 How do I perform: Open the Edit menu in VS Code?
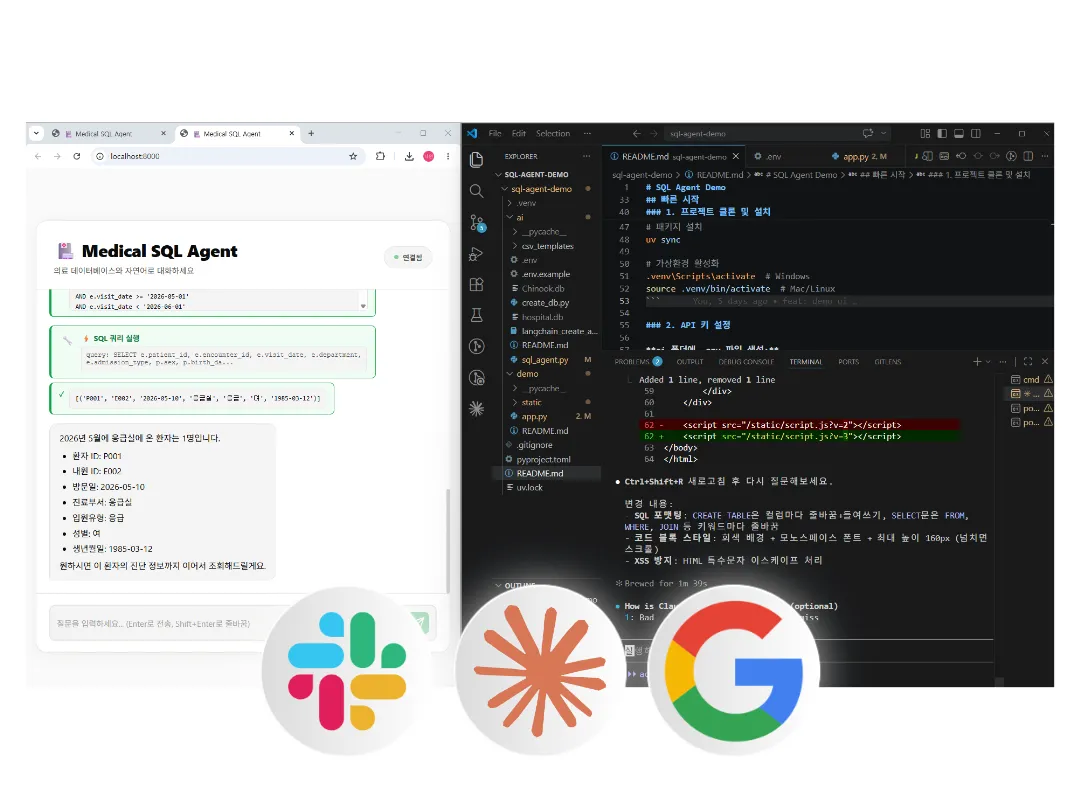(x=519, y=134)
